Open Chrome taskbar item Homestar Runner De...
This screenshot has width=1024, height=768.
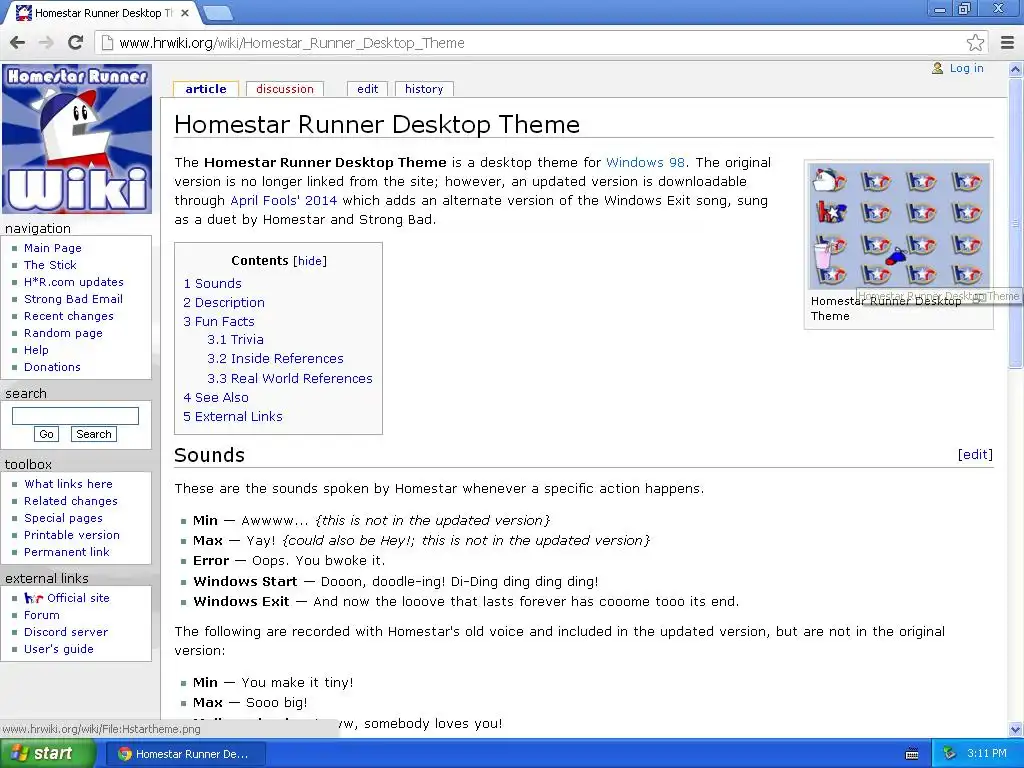click(184, 754)
